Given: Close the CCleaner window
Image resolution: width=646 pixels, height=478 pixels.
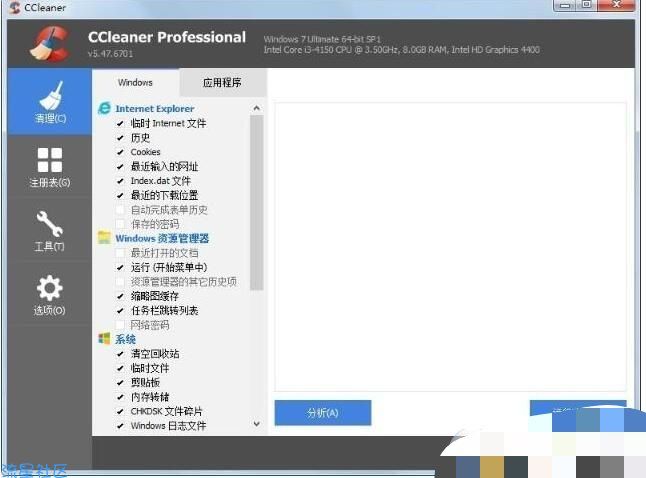Looking at the screenshot, I should point(616,5).
